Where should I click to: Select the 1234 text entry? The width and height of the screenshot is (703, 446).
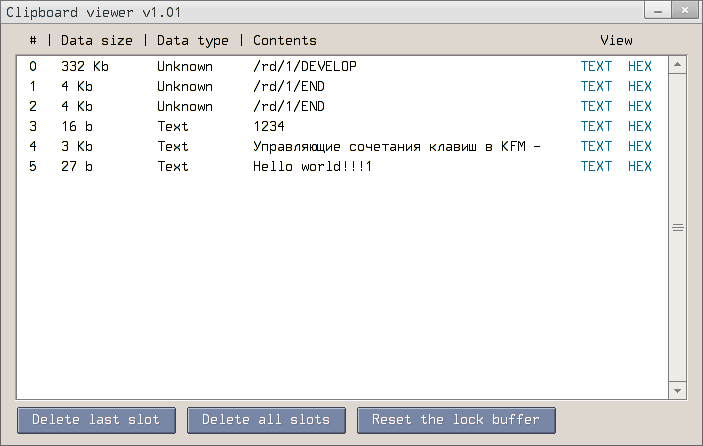click(269, 126)
